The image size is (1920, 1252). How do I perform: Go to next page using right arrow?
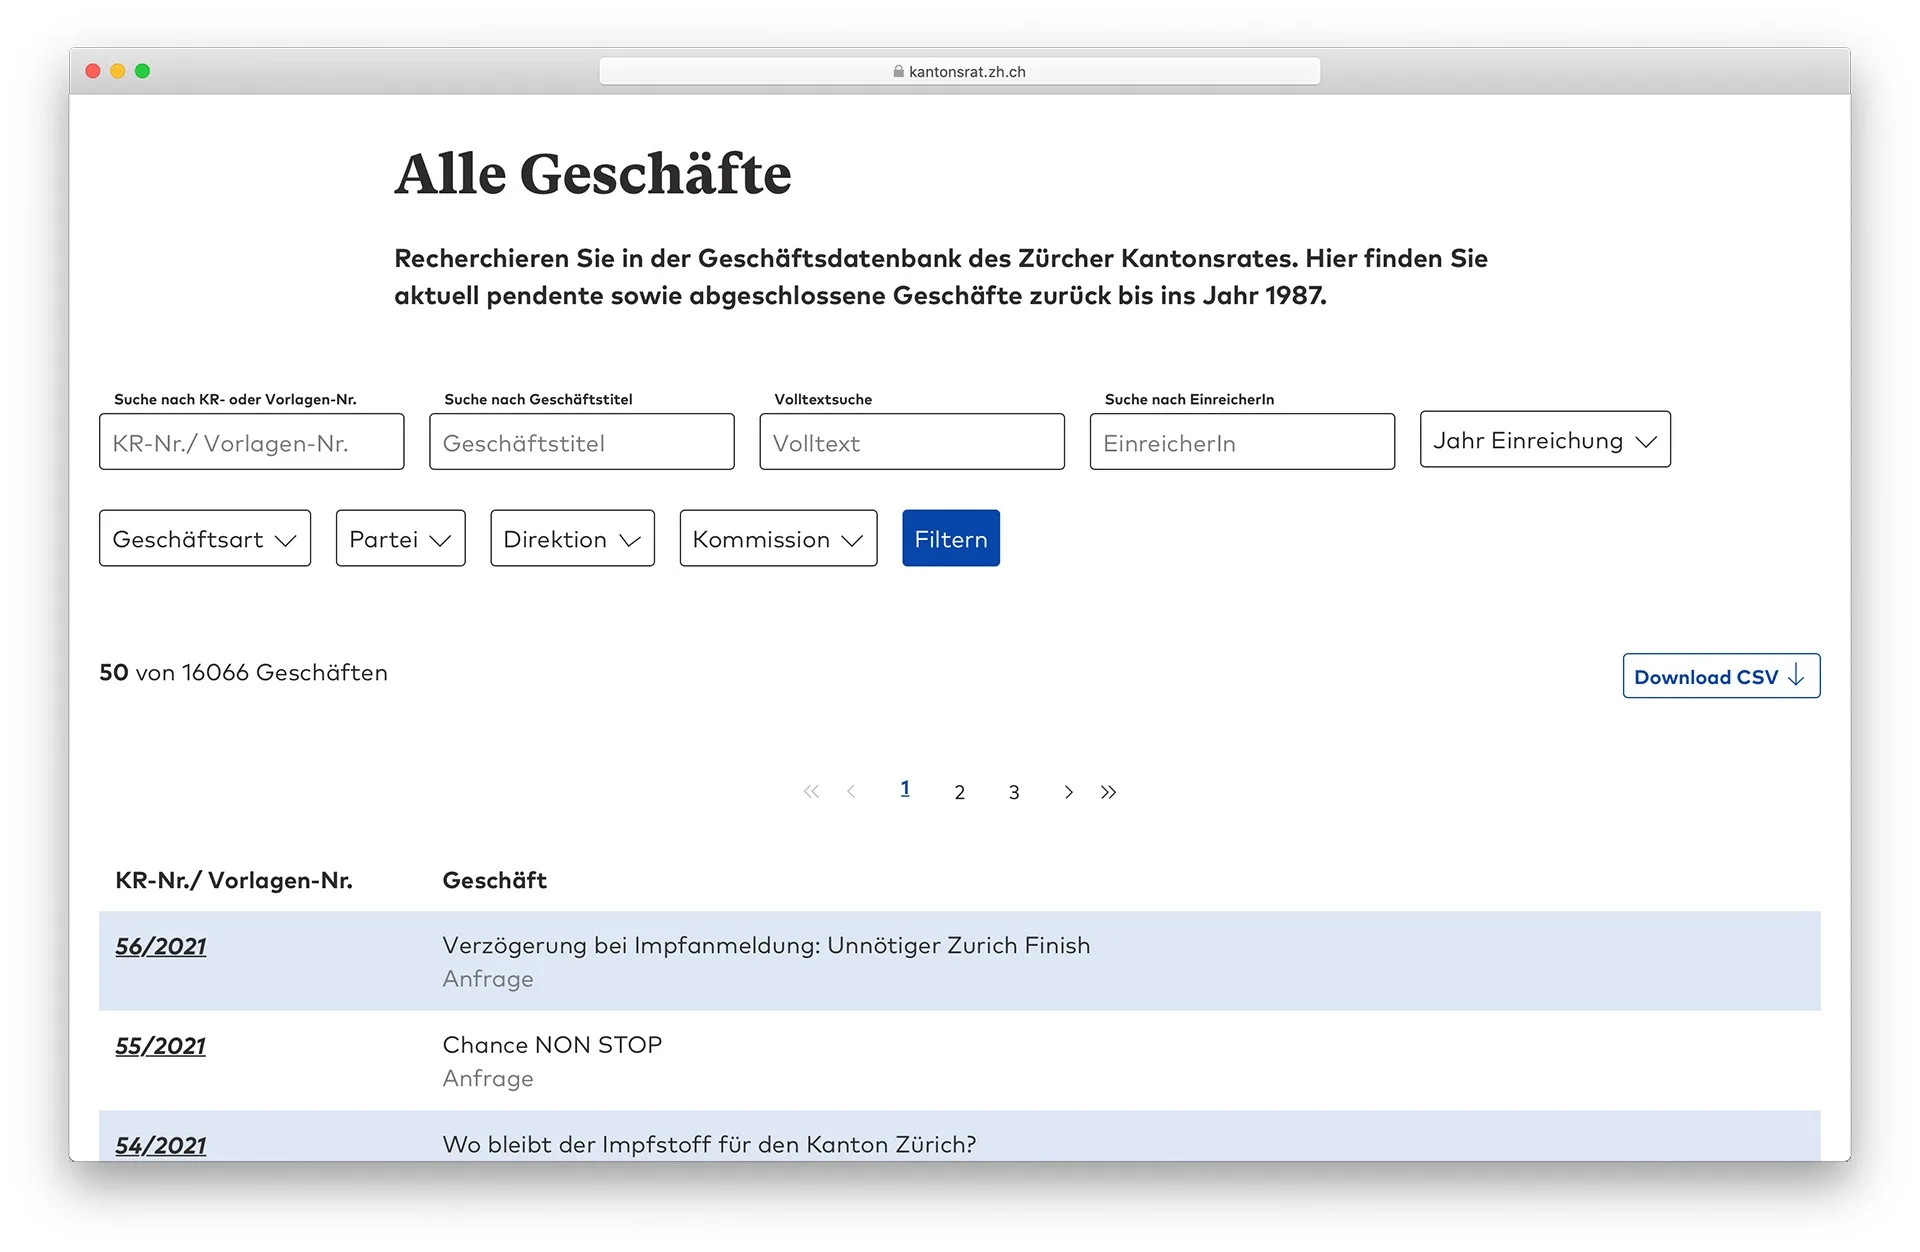click(1067, 791)
